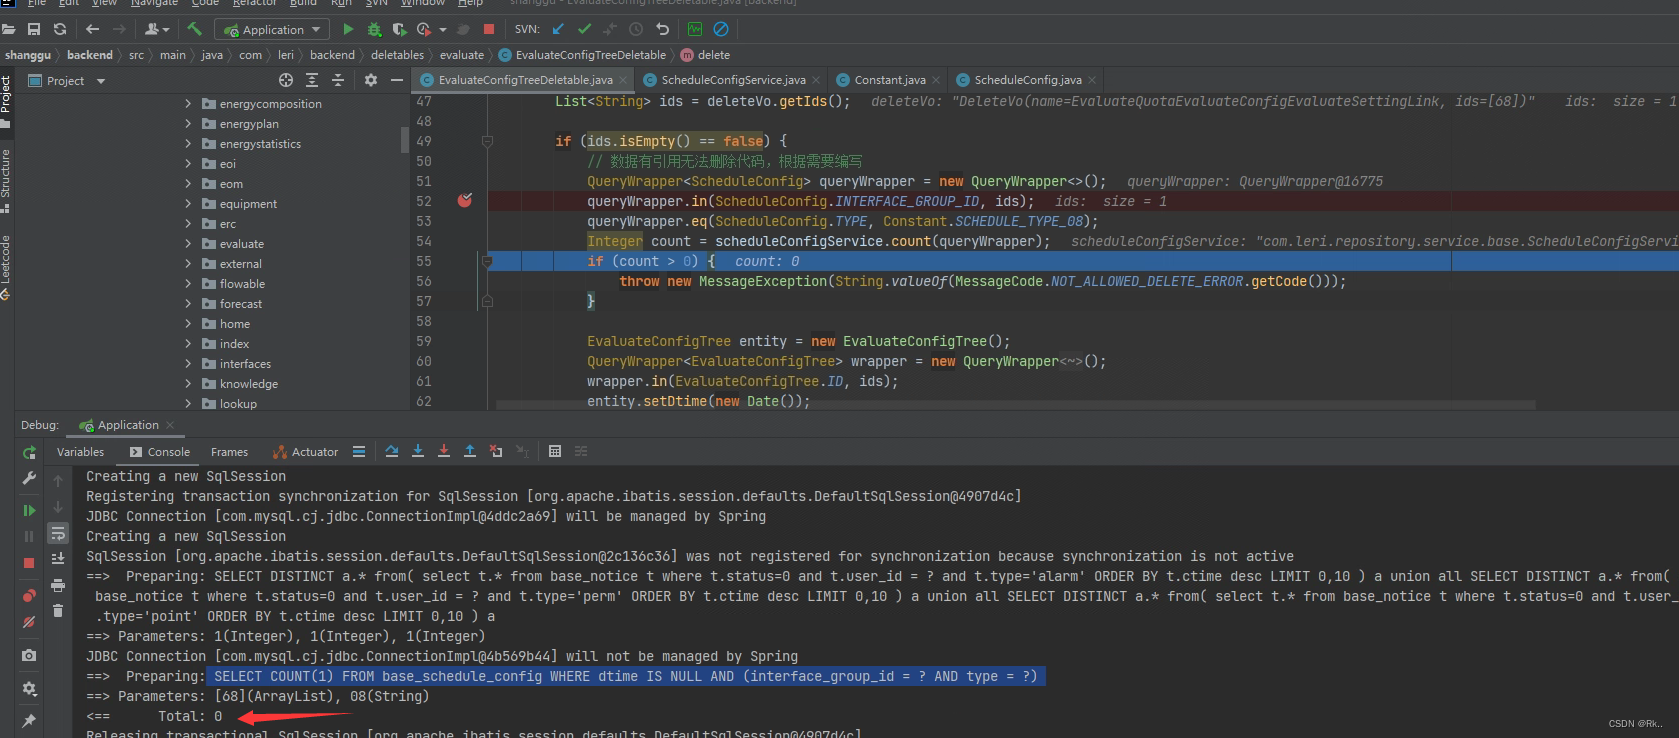This screenshot has width=1679, height=738.
Task: Switch to the ScheduleConfig.java editor tab
Action: tap(1028, 80)
